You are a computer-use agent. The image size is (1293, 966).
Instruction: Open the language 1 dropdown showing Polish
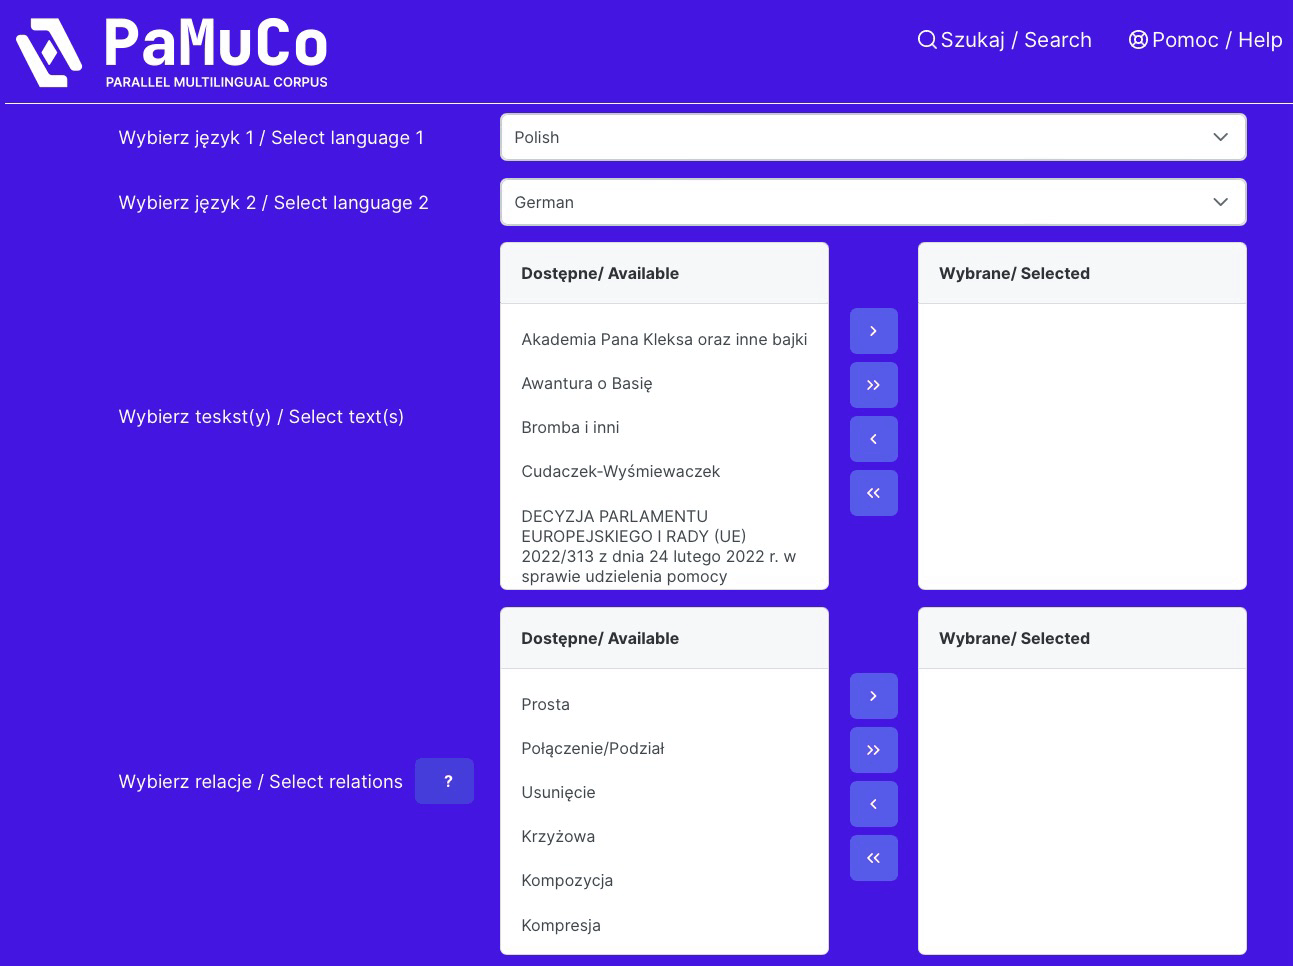[x=872, y=137]
